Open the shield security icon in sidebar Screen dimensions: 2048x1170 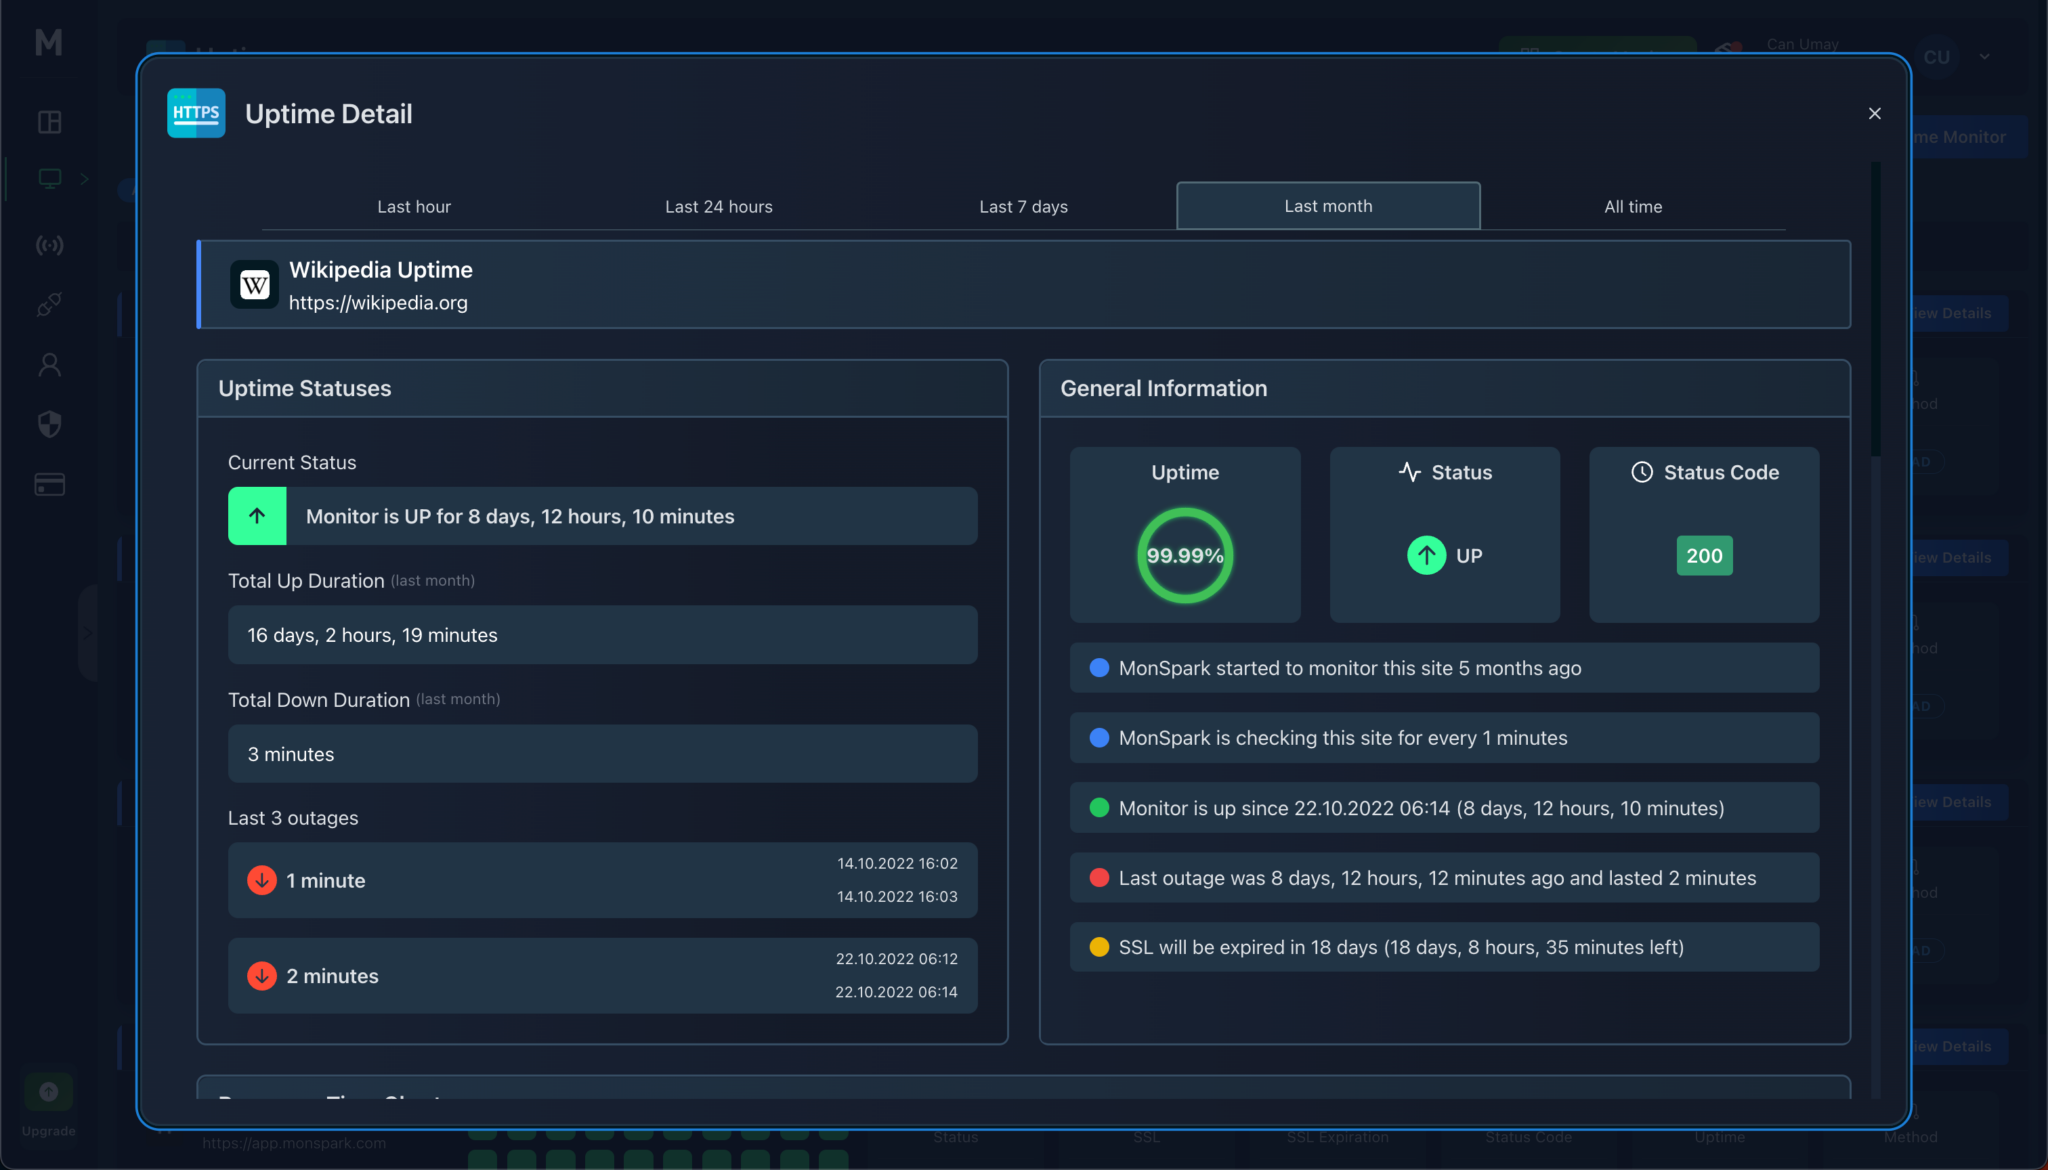pos(49,425)
